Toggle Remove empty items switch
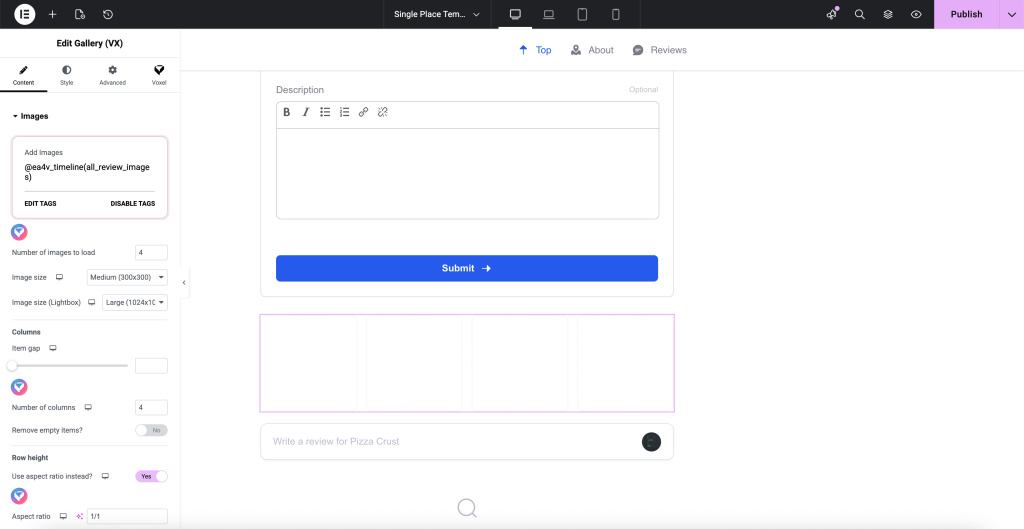Viewport: 1024px width, 529px height. pyautogui.click(x=151, y=430)
